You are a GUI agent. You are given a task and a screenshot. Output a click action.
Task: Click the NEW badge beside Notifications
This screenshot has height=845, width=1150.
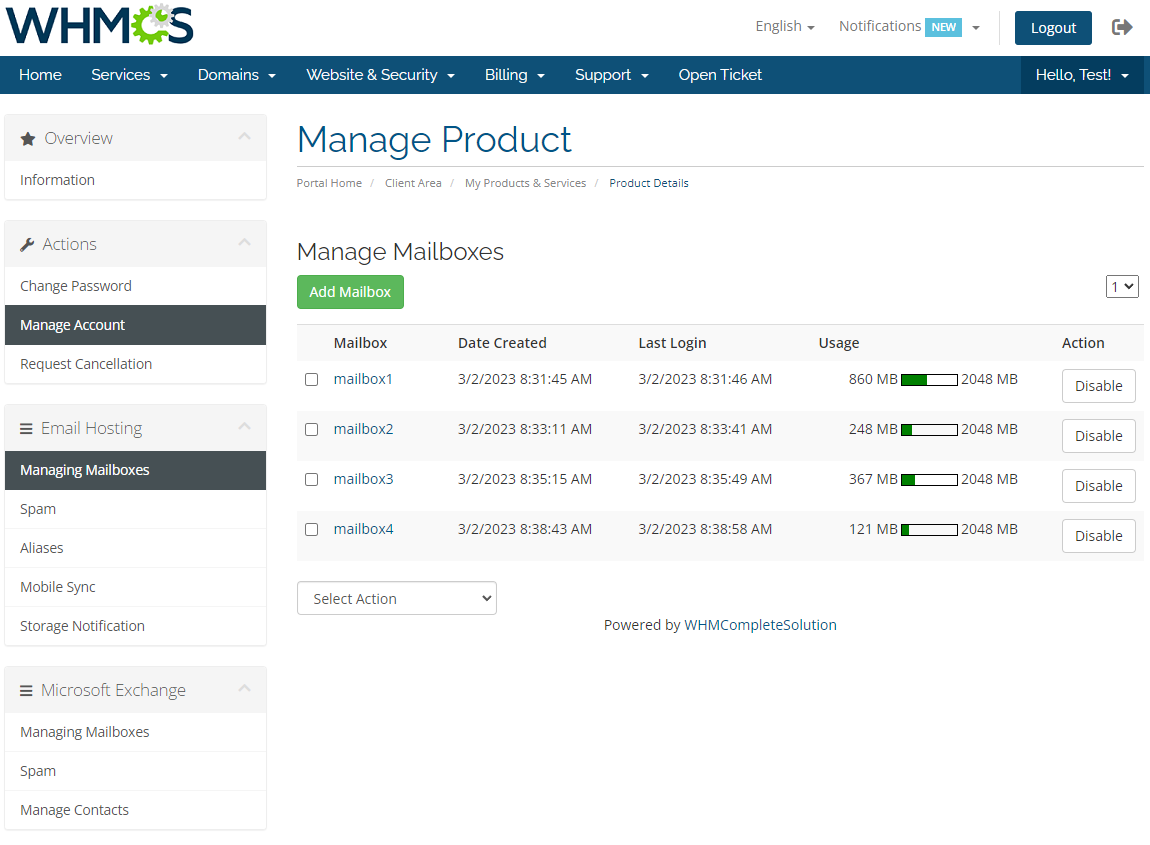pyautogui.click(x=943, y=27)
